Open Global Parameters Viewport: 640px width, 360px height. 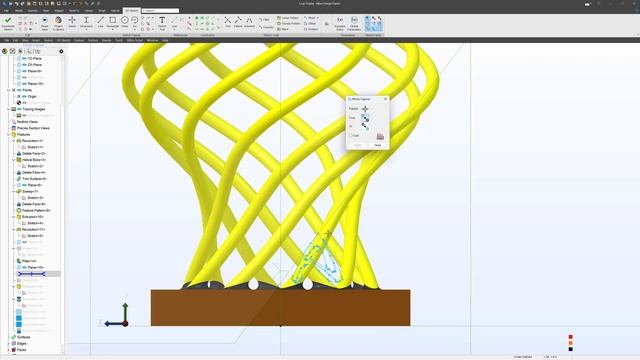click(x=354, y=23)
